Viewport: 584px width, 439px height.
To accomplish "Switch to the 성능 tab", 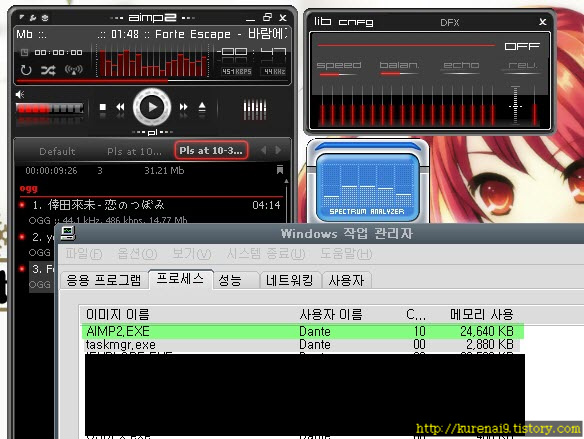I will point(236,280).
